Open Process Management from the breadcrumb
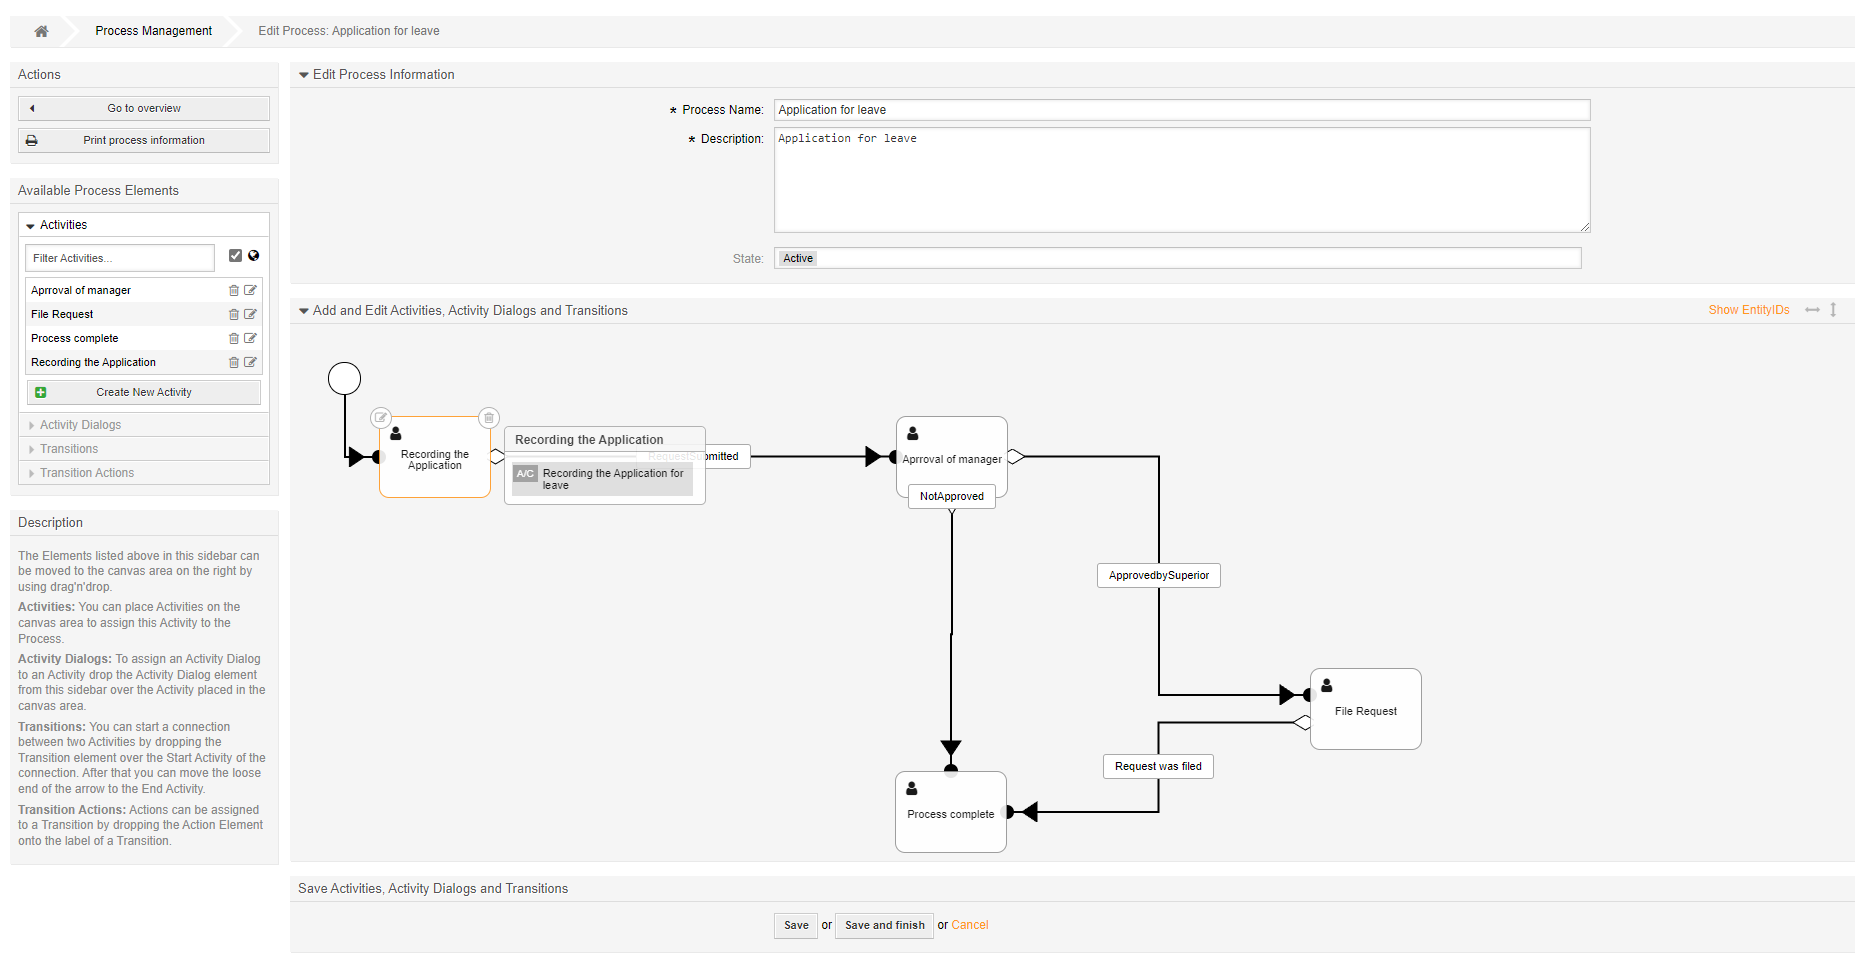1855x974 pixels. 153,31
